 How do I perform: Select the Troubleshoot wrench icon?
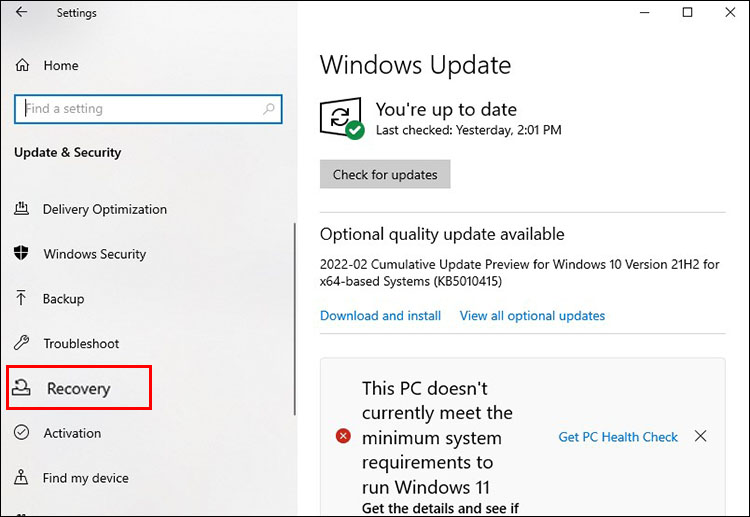[22, 344]
